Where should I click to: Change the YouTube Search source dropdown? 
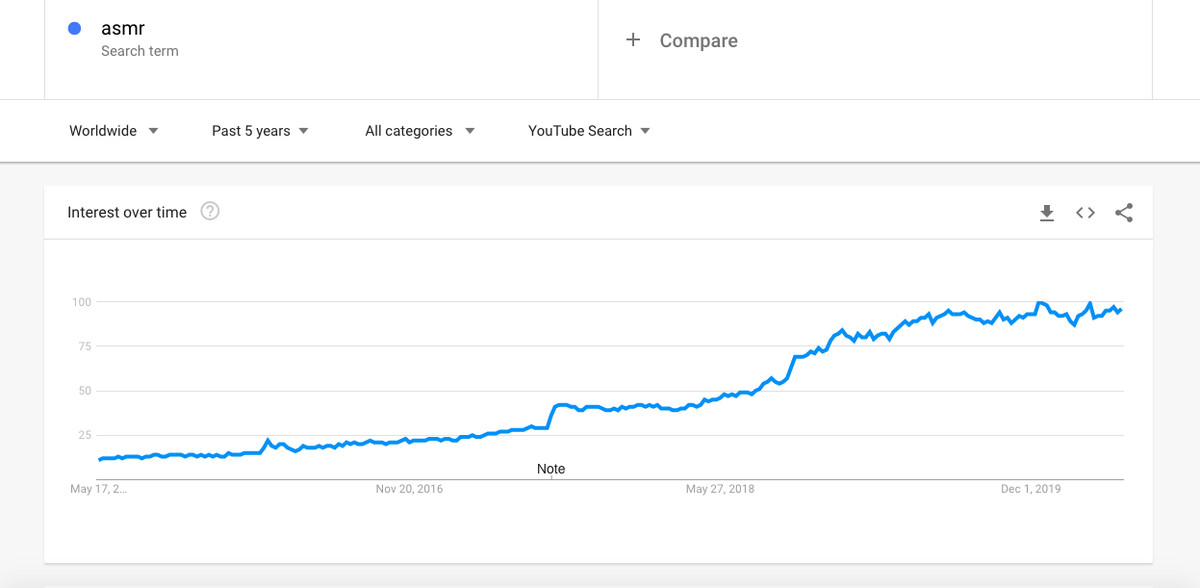tap(589, 131)
